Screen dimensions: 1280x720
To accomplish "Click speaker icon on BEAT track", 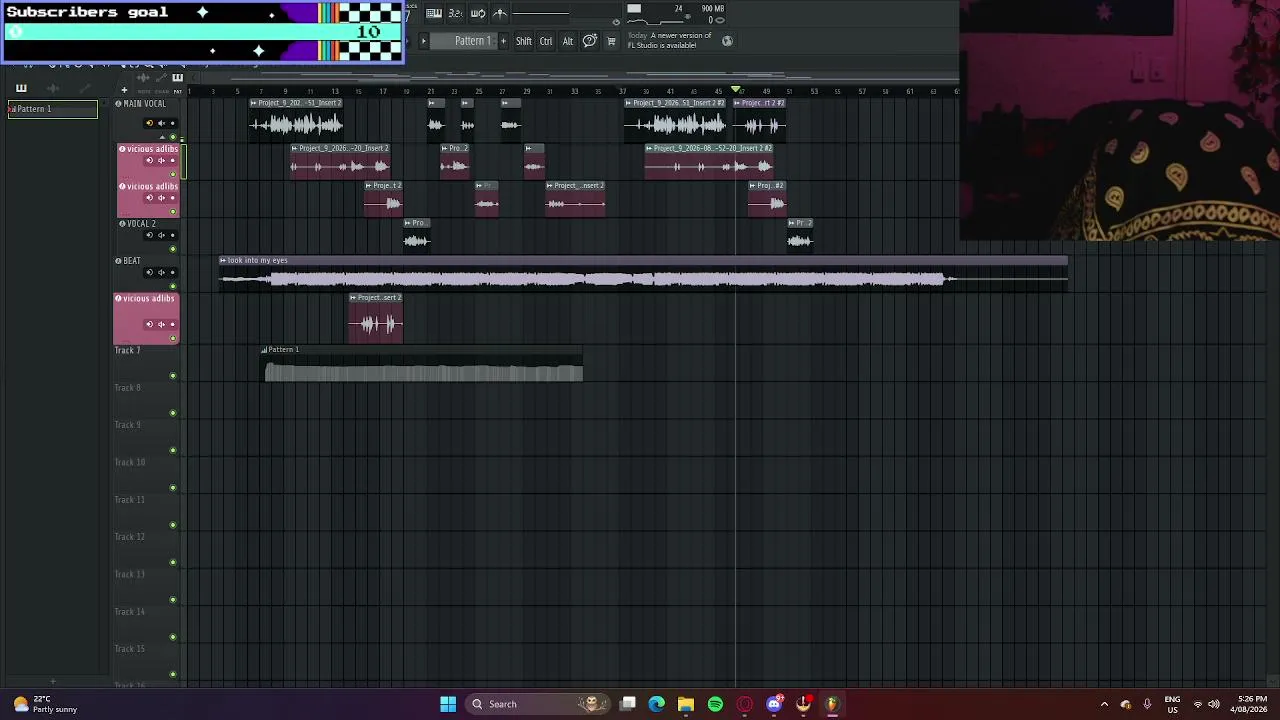I will coord(161,272).
